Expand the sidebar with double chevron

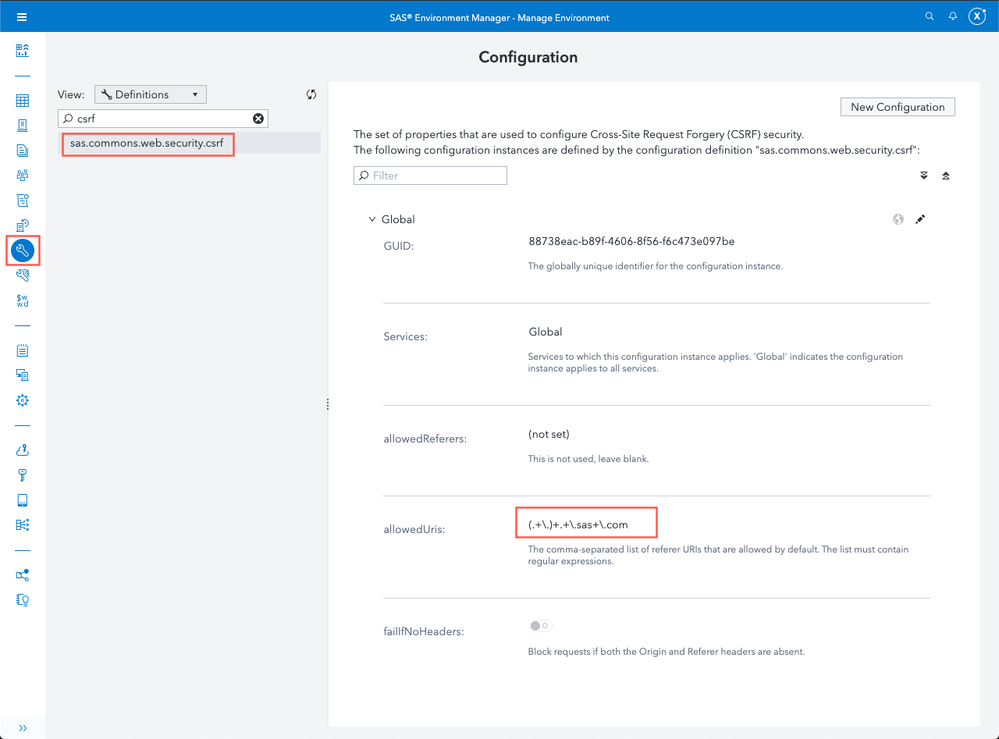coord(22,728)
